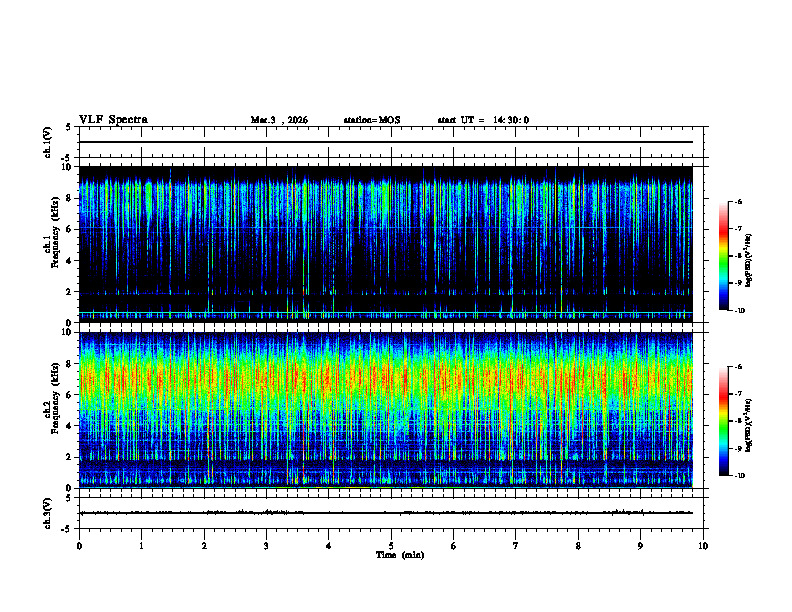This screenshot has width=792, height=612.
Task: Click time axis tick label "7"
Action: [x=516, y=546]
